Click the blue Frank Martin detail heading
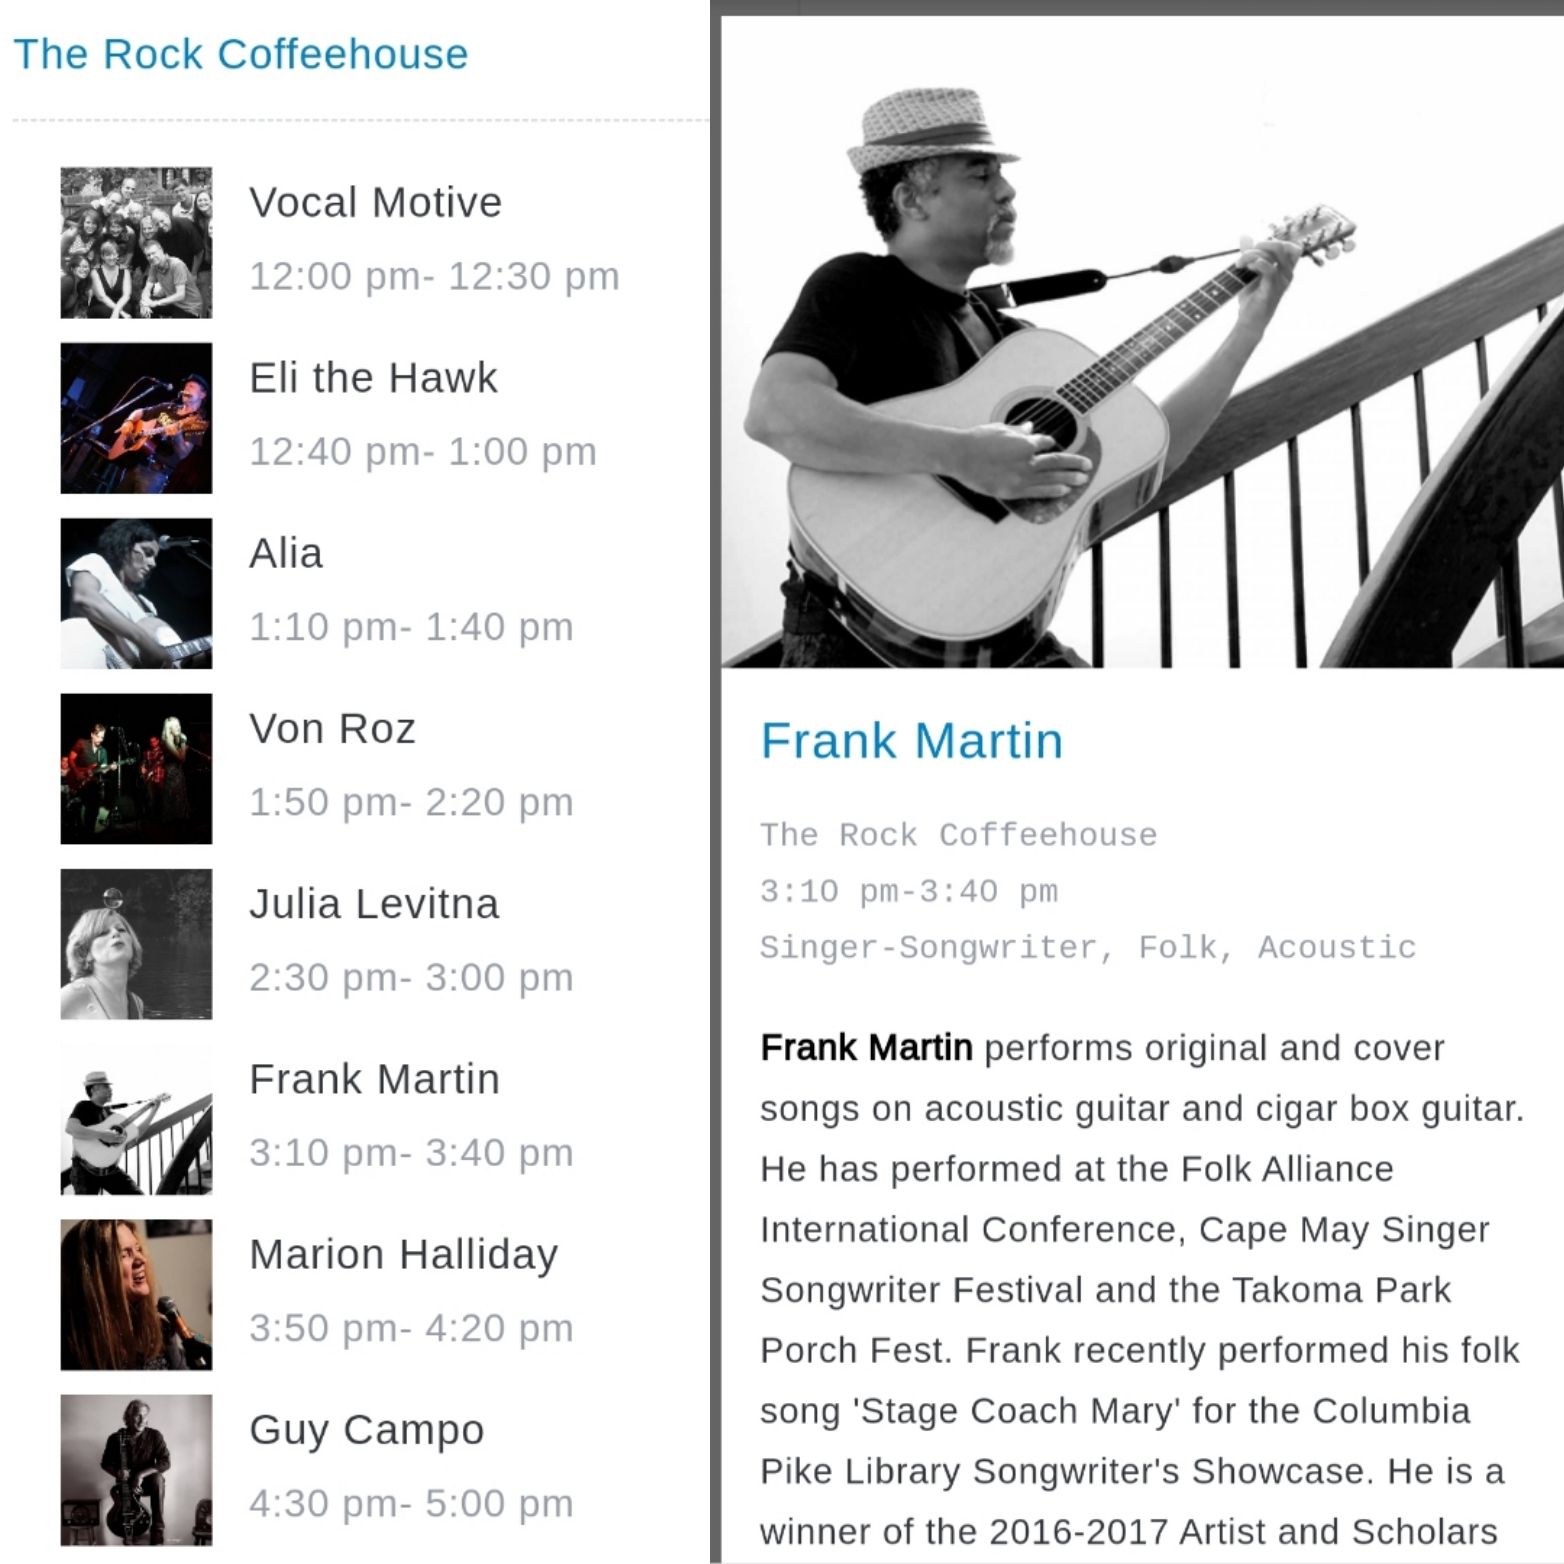The width and height of the screenshot is (1564, 1564). click(x=911, y=741)
